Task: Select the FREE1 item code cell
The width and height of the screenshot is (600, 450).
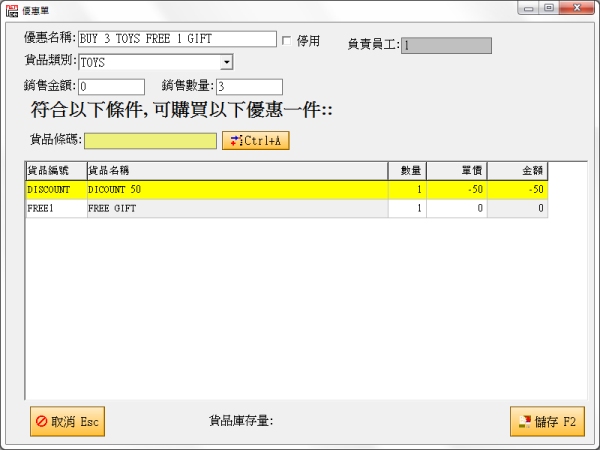Action: pyautogui.click(x=57, y=208)
